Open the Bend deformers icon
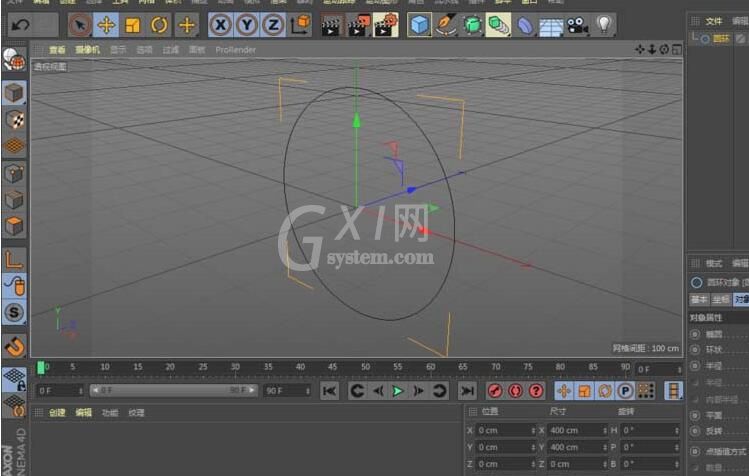The height and width of the screenshot is (476, 749). coord(524,25)
